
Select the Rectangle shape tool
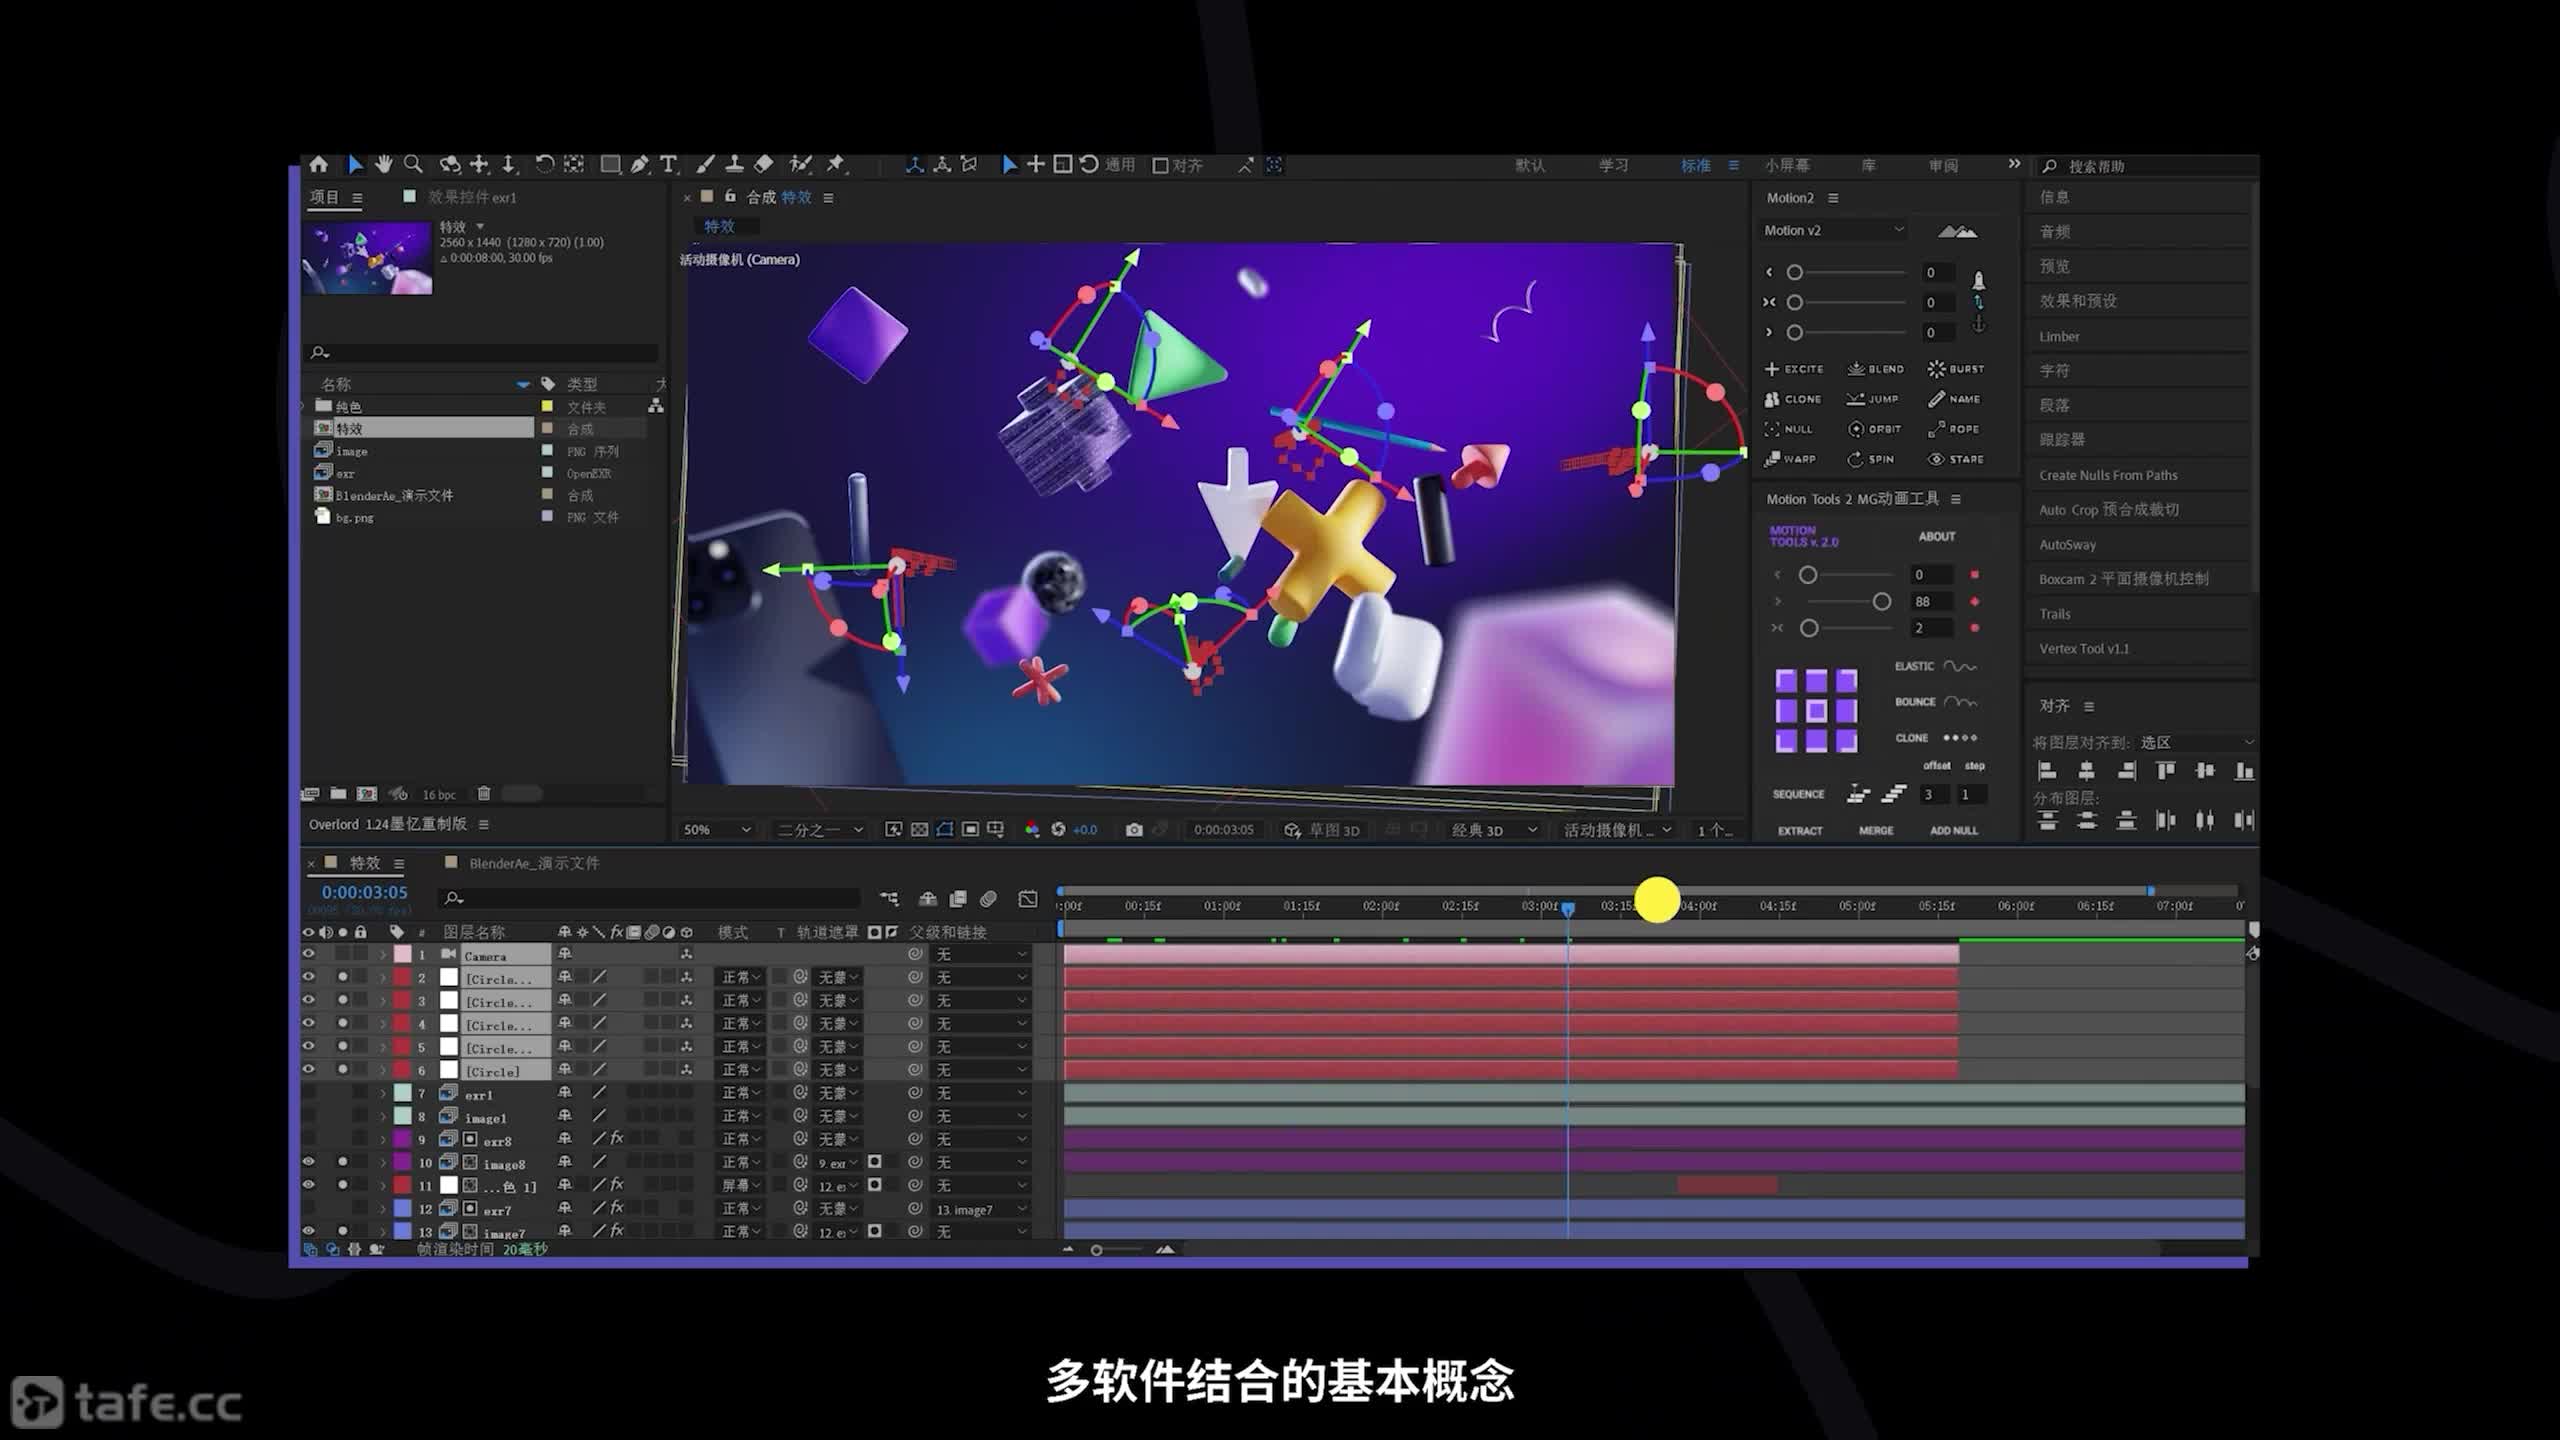point(609,164)
